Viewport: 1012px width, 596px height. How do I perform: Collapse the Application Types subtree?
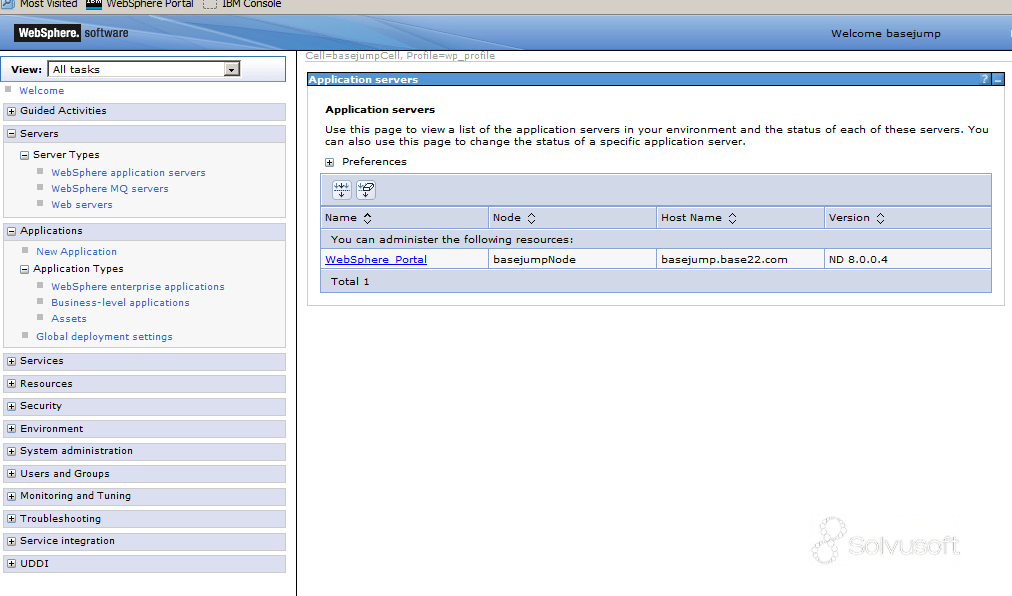pos(25,269)
